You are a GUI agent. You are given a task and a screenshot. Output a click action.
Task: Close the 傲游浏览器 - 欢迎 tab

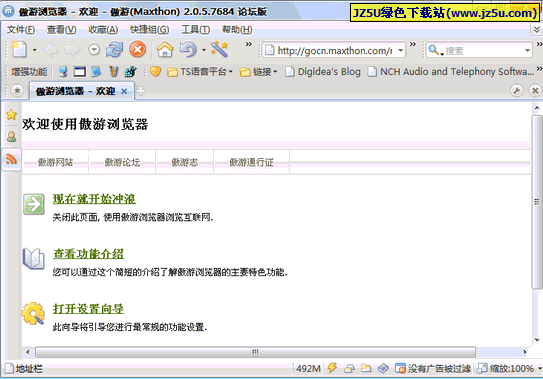tap(124, 91)
